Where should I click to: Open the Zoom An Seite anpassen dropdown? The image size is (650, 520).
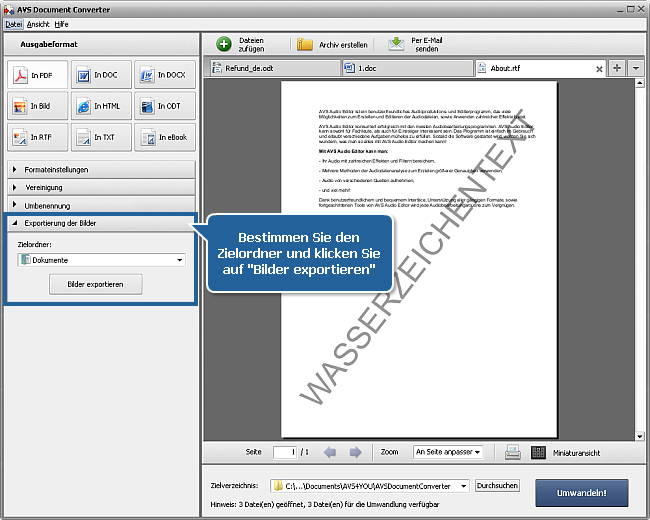click(x=448, y=452)
